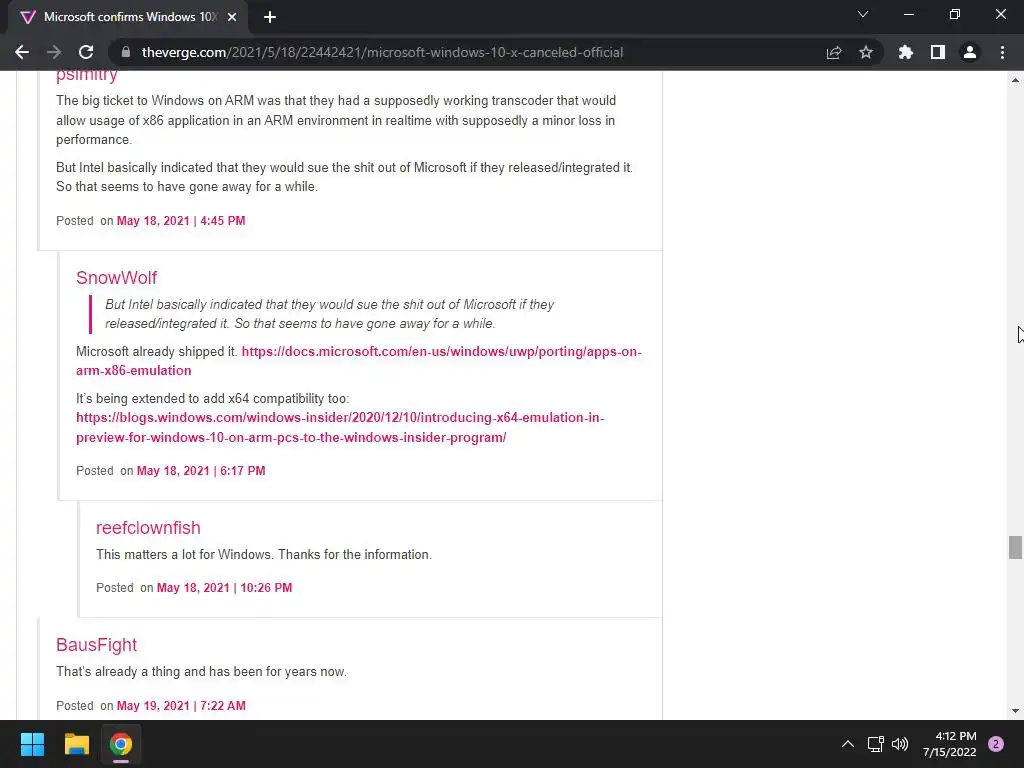Screen dimensions: 1024x768
Task: Open psimitry's user profile link
Action: pos(86,75)
